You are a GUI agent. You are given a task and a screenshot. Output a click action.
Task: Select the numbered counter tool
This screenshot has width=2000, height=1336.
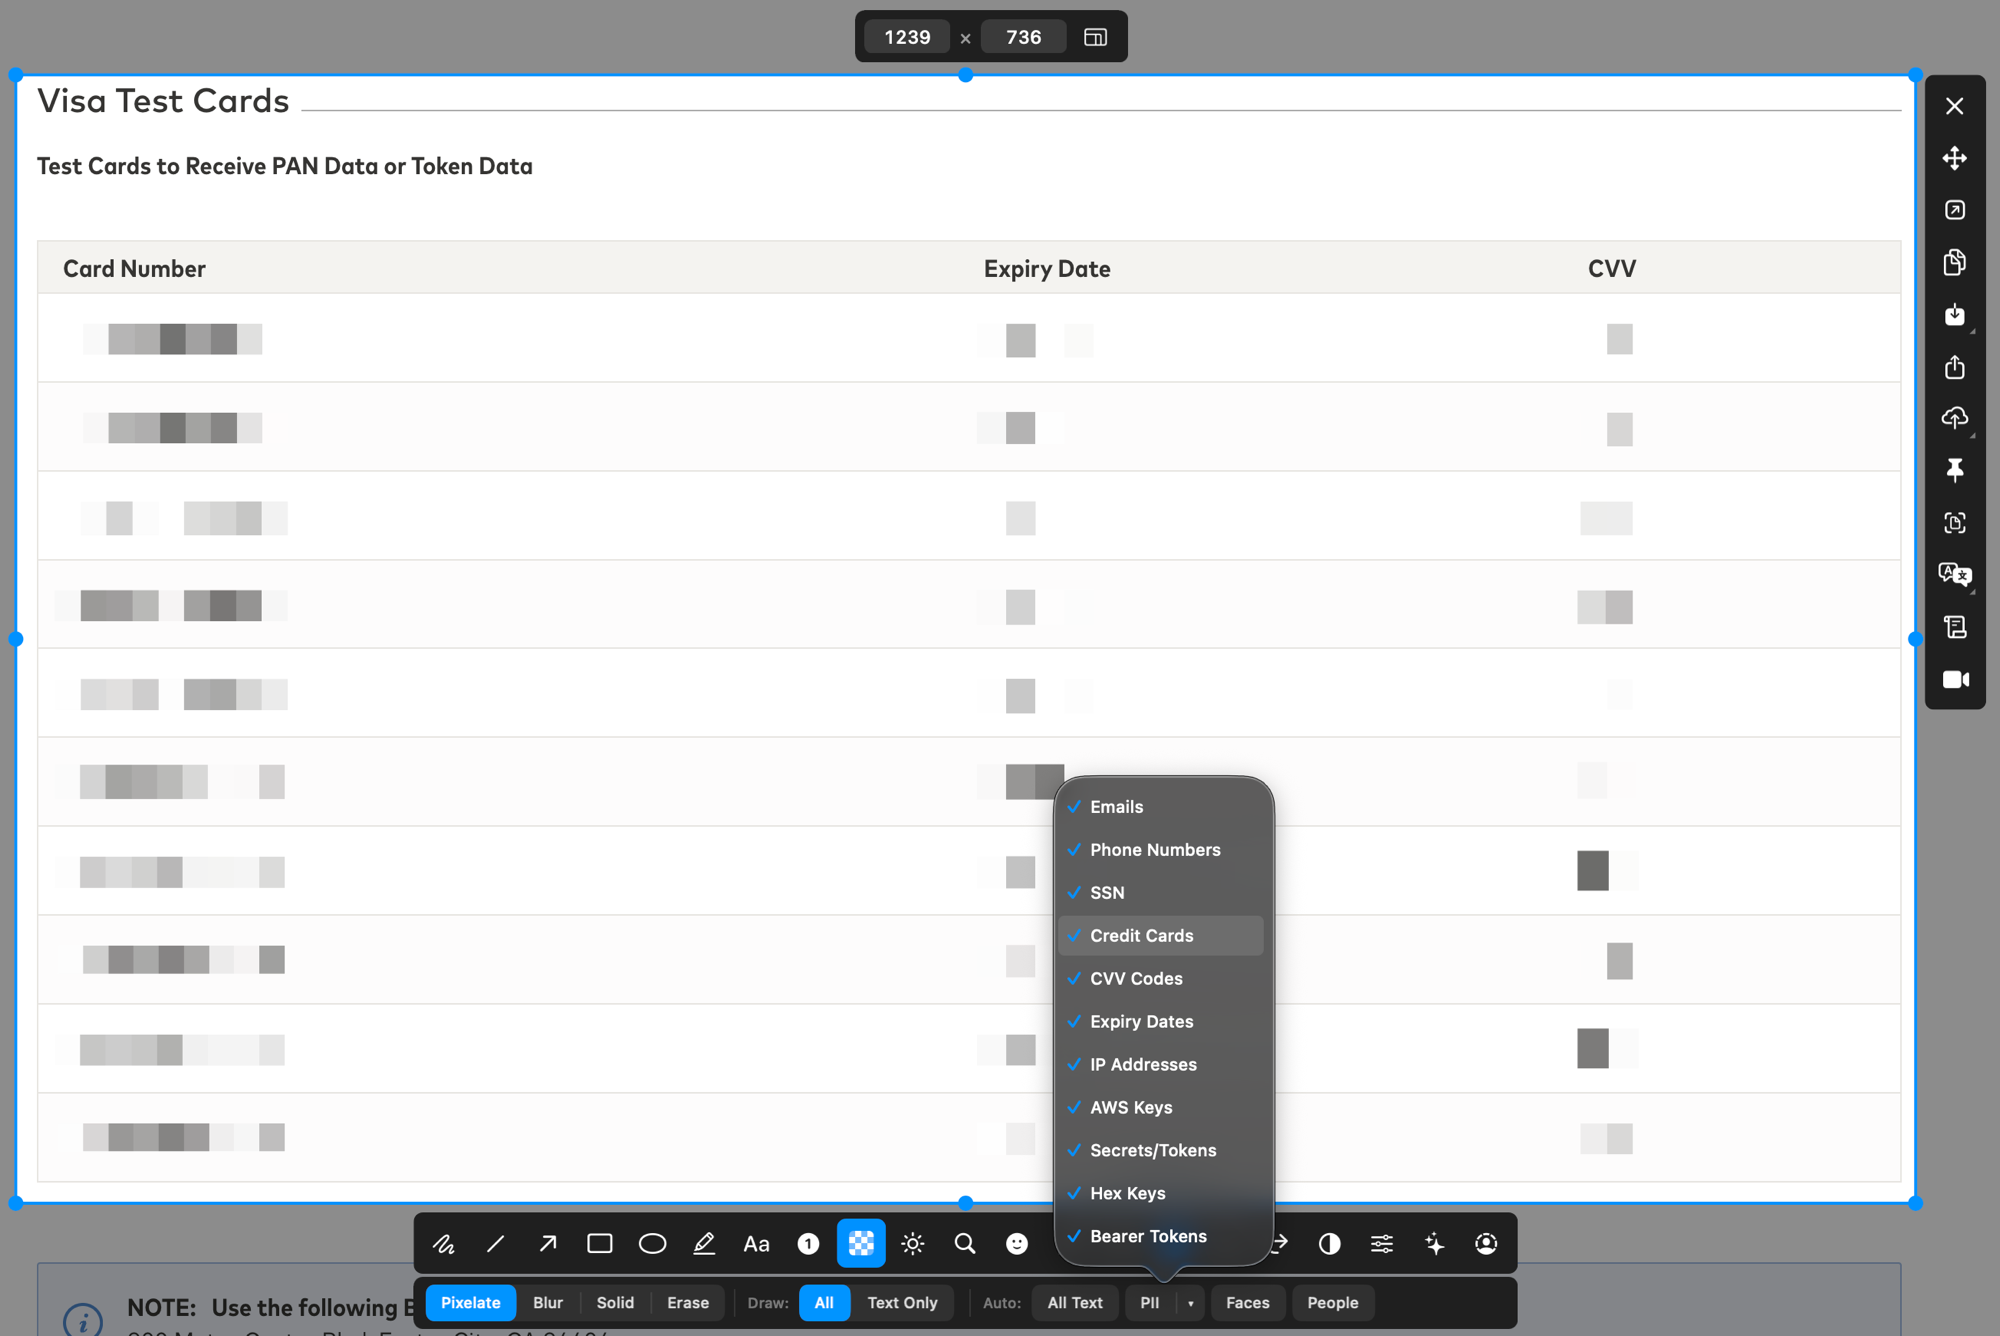point(808,1244)
